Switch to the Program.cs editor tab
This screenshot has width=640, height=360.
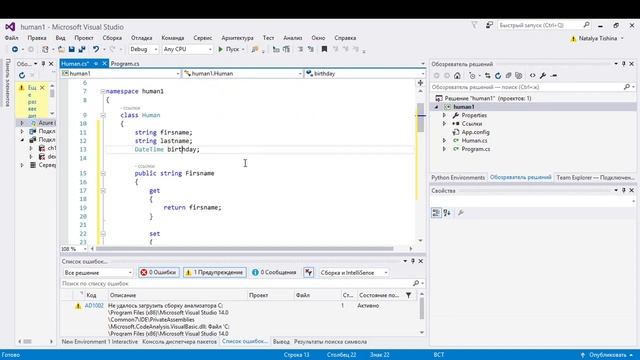[125, 64]
